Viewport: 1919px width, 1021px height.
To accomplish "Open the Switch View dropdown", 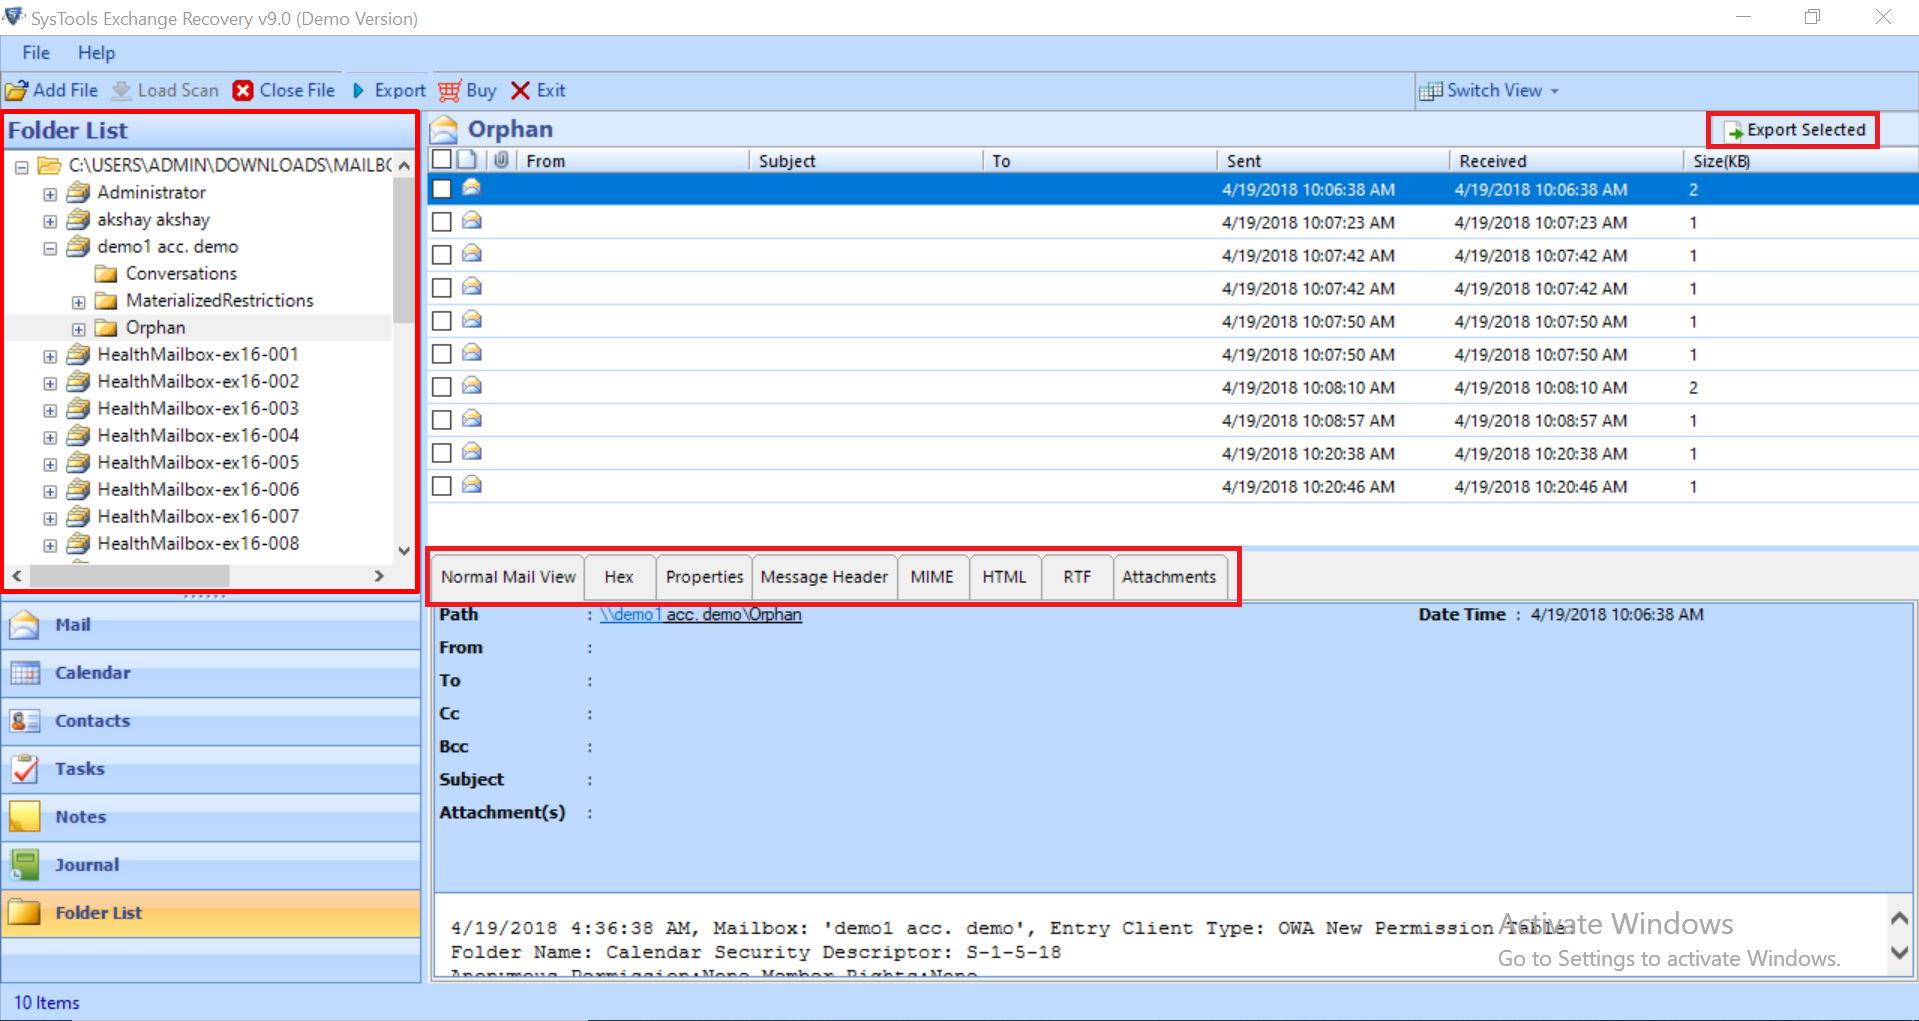I will tap(1491, 90).
